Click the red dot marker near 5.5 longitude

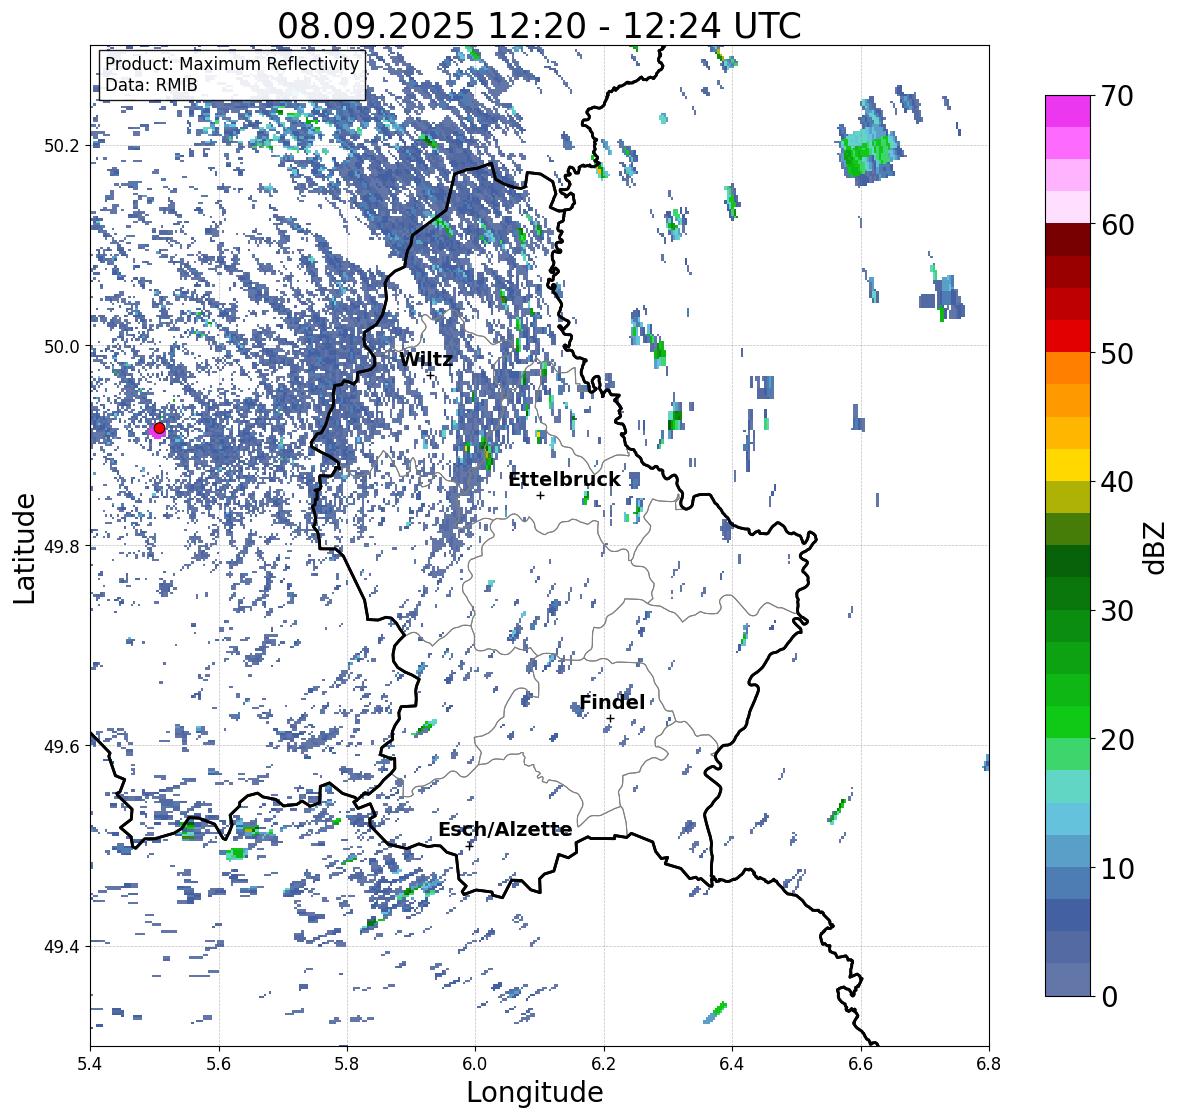(x=159, y=428)
